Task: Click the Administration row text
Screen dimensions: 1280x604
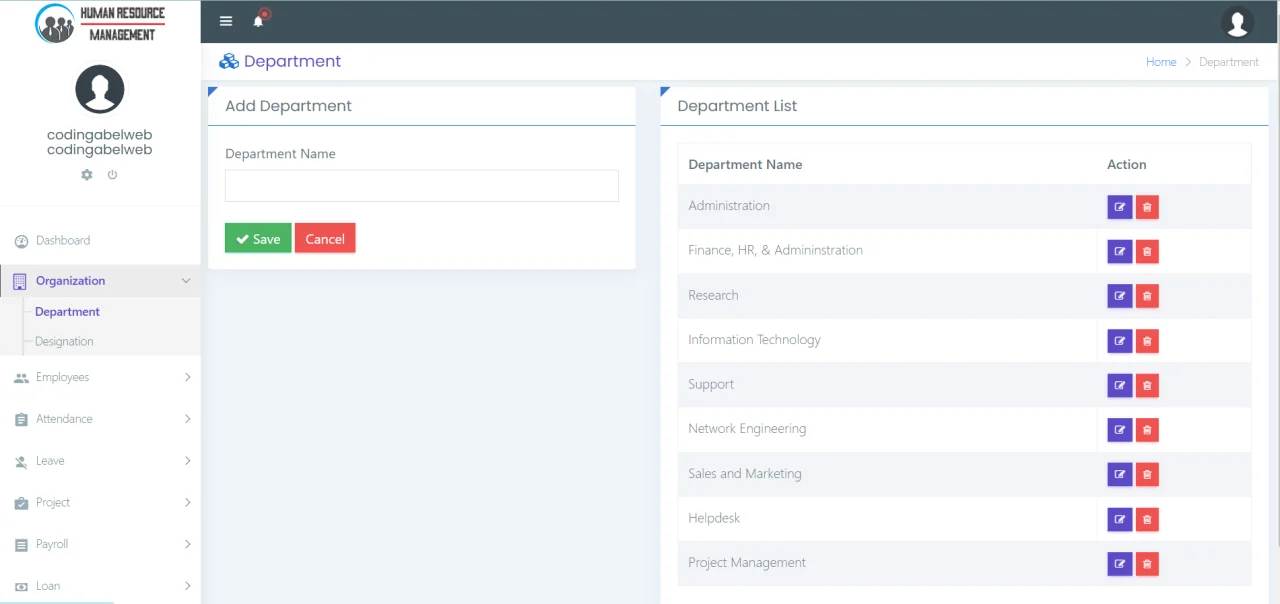Action: pyautogui.click(x=729, y=206)
